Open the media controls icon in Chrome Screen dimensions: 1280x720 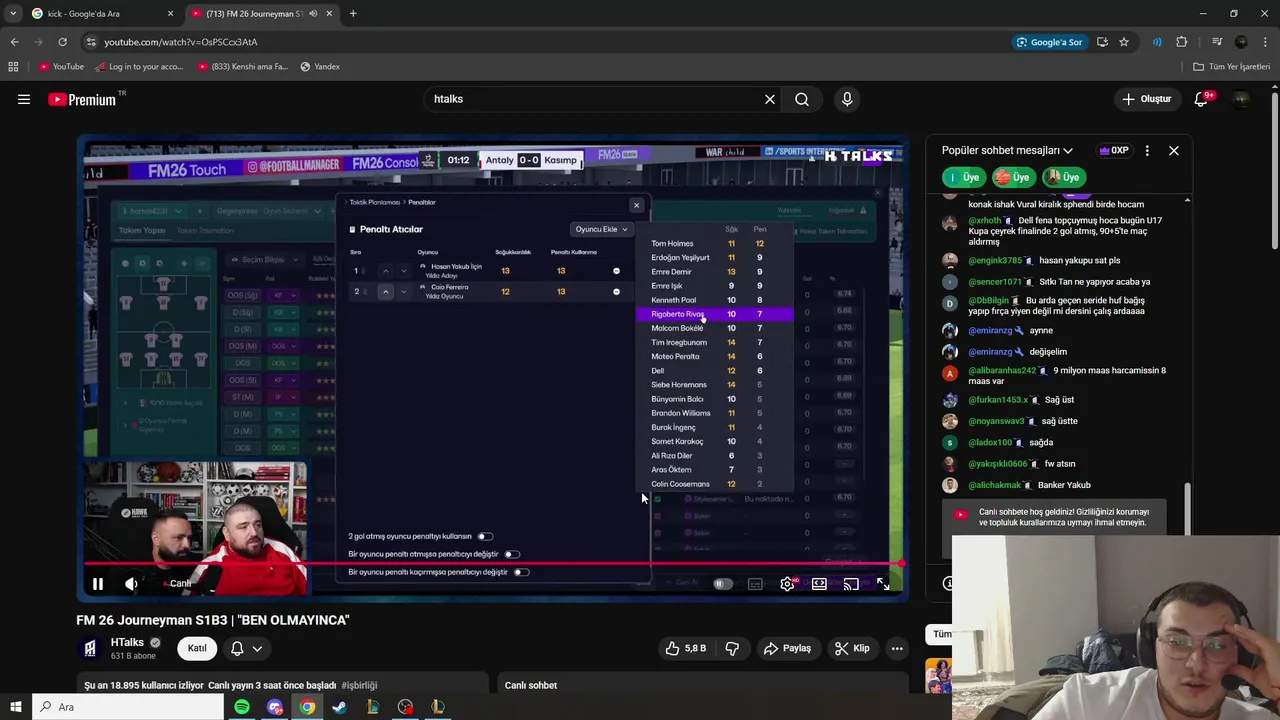pos(1216,42)
